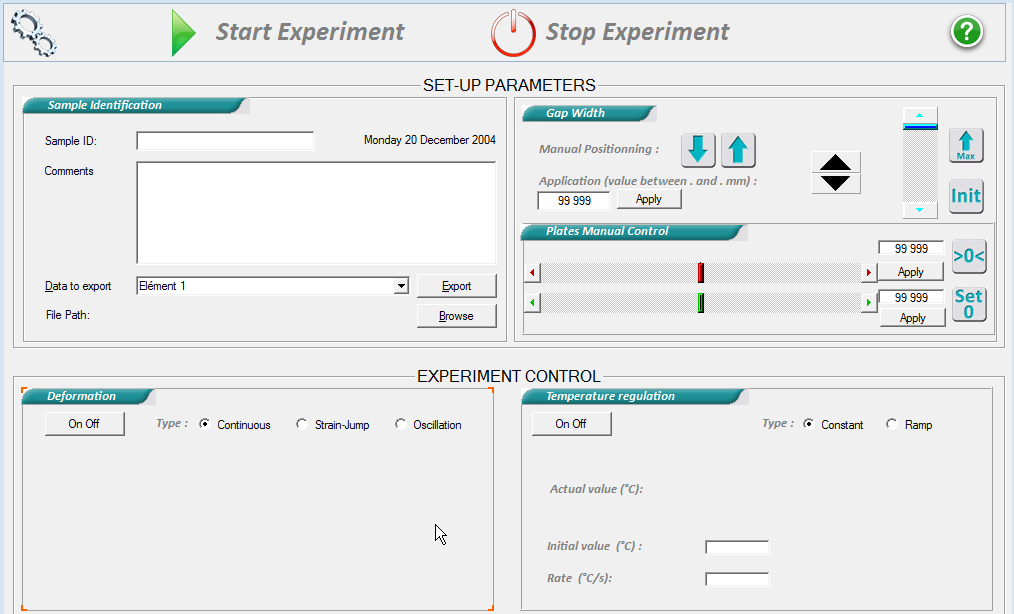Click the Export button
The height and width of the screenshot is (614, 1014).
pyautogui.click(x=456, y=286)
